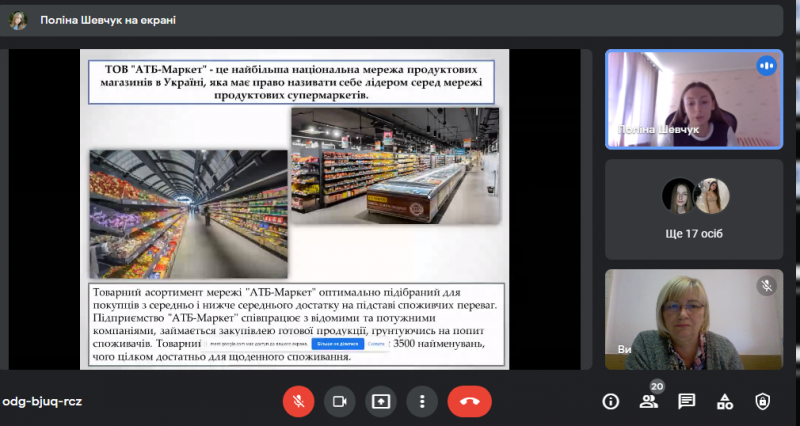The width and height of the screenshot is (800, 426).
Task: Open the 'Ще 17 осіб' tile
Action: pos(694,209)
